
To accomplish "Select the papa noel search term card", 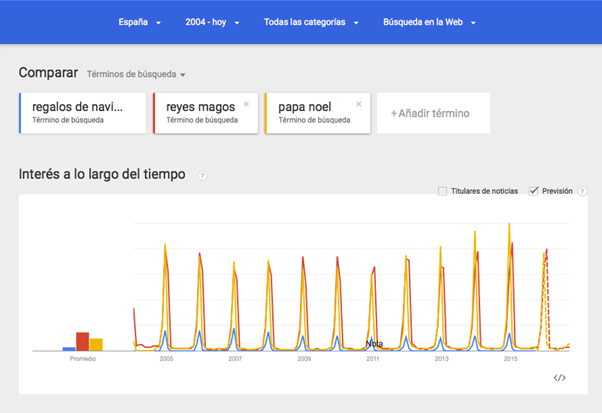I will (318, 113).
